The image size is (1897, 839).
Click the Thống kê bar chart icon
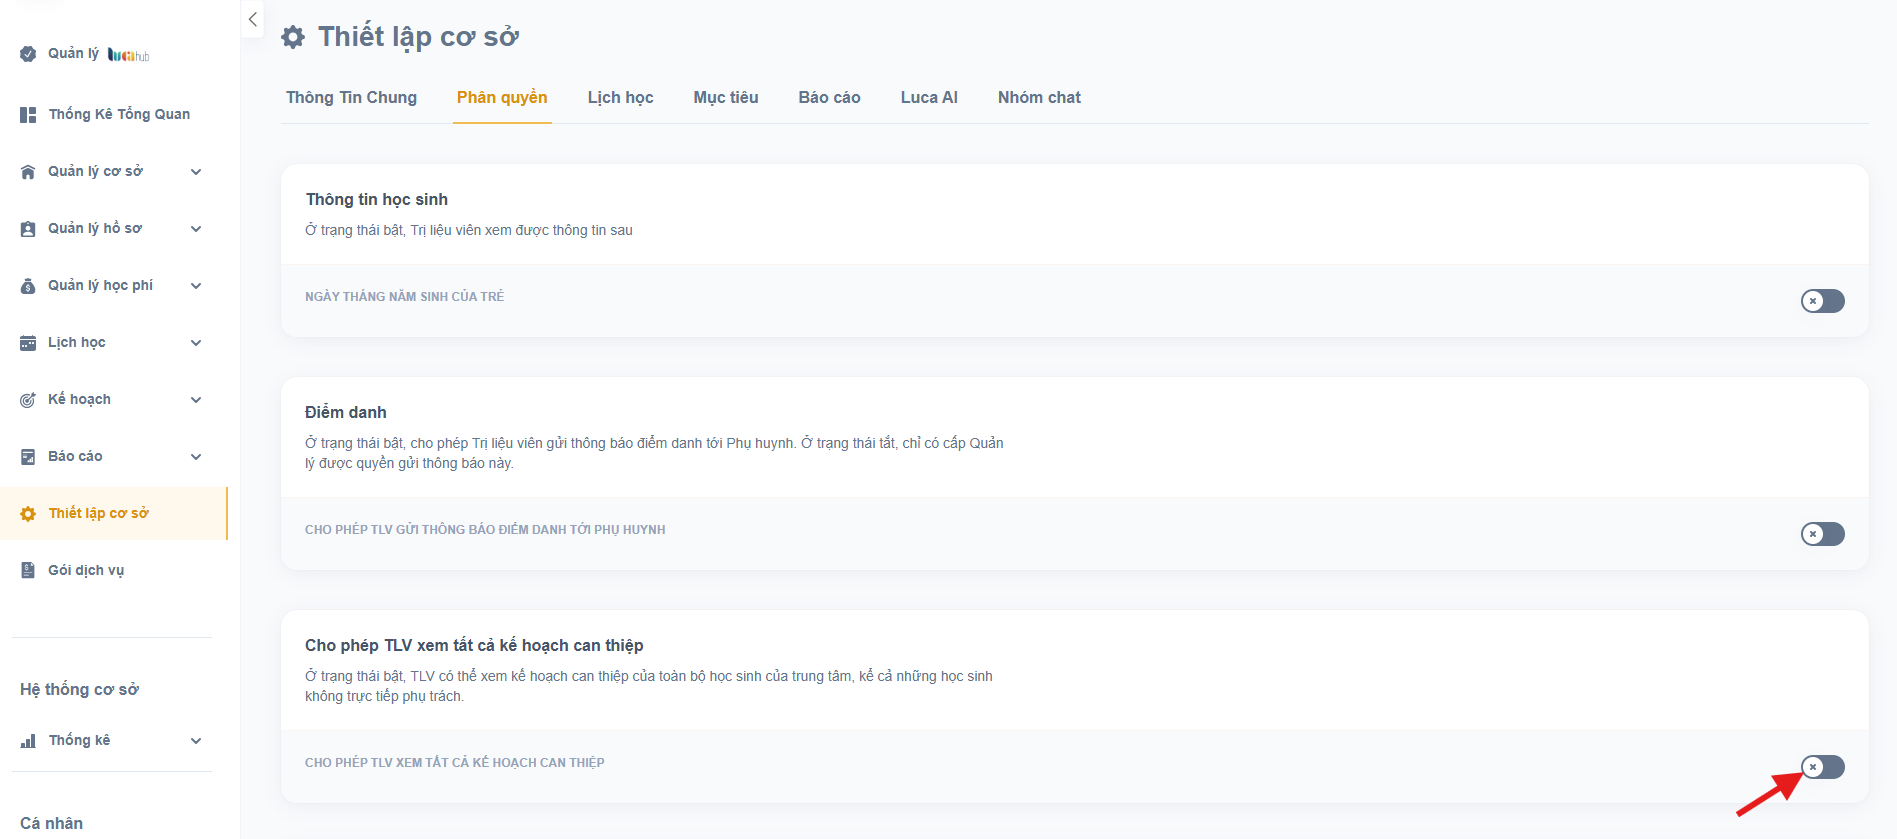[x=28, y=741]
